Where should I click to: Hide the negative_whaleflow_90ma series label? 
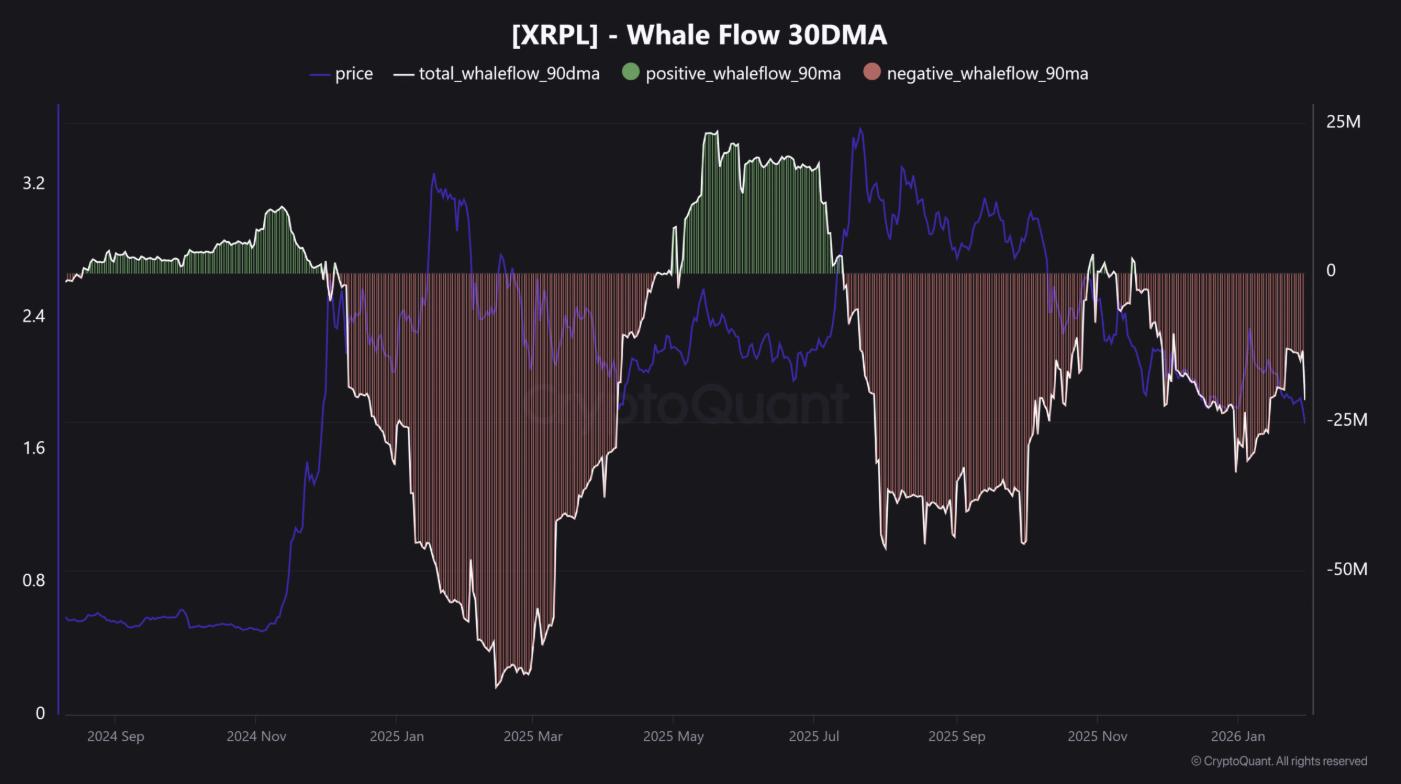(x=987, y=74)
